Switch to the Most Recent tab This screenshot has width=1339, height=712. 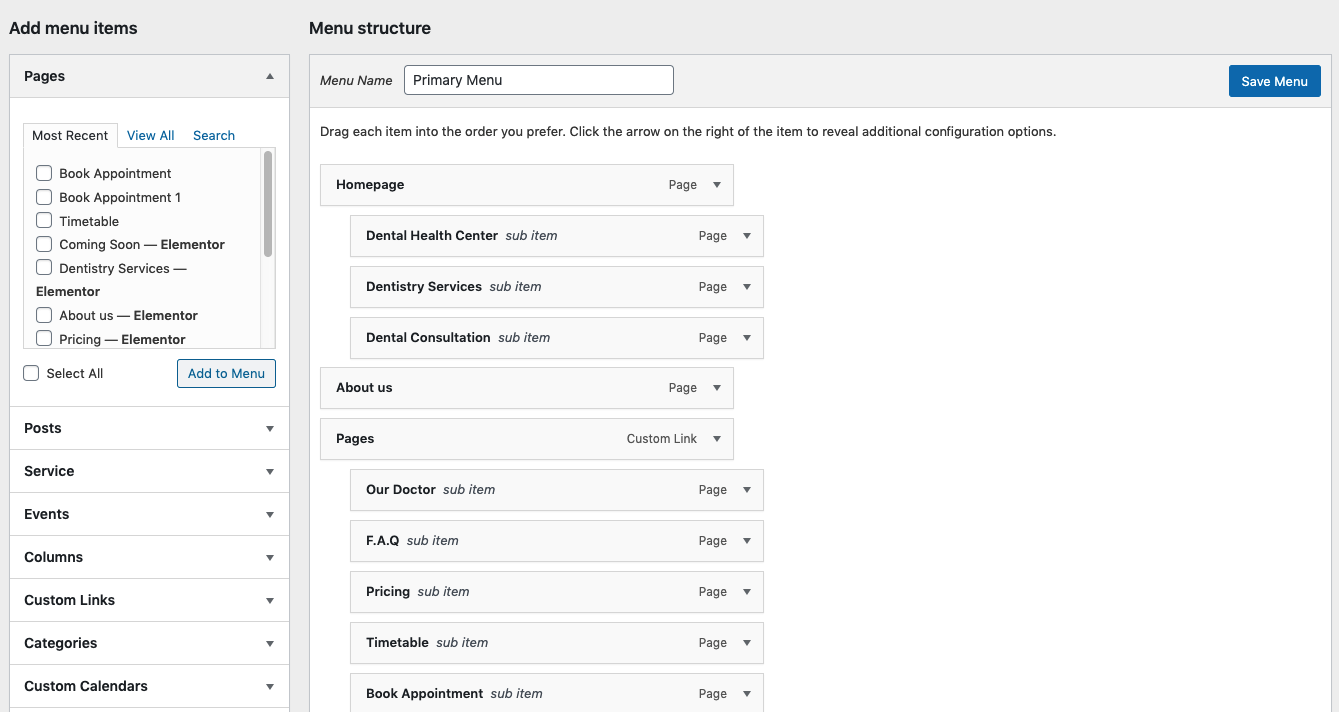pos(70,136)
